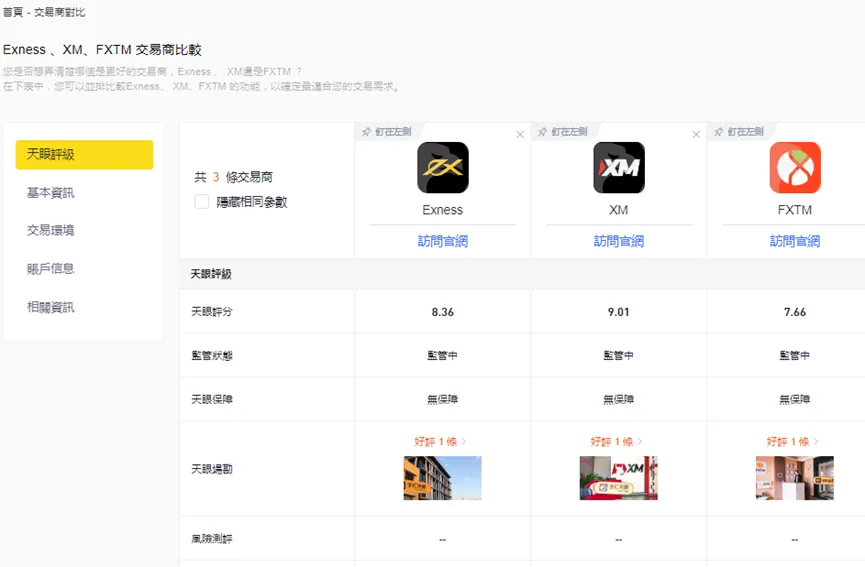Screen dimensions: 865x567
Task: Click the Exness broker logo
Action: click(x=442, y=168)
